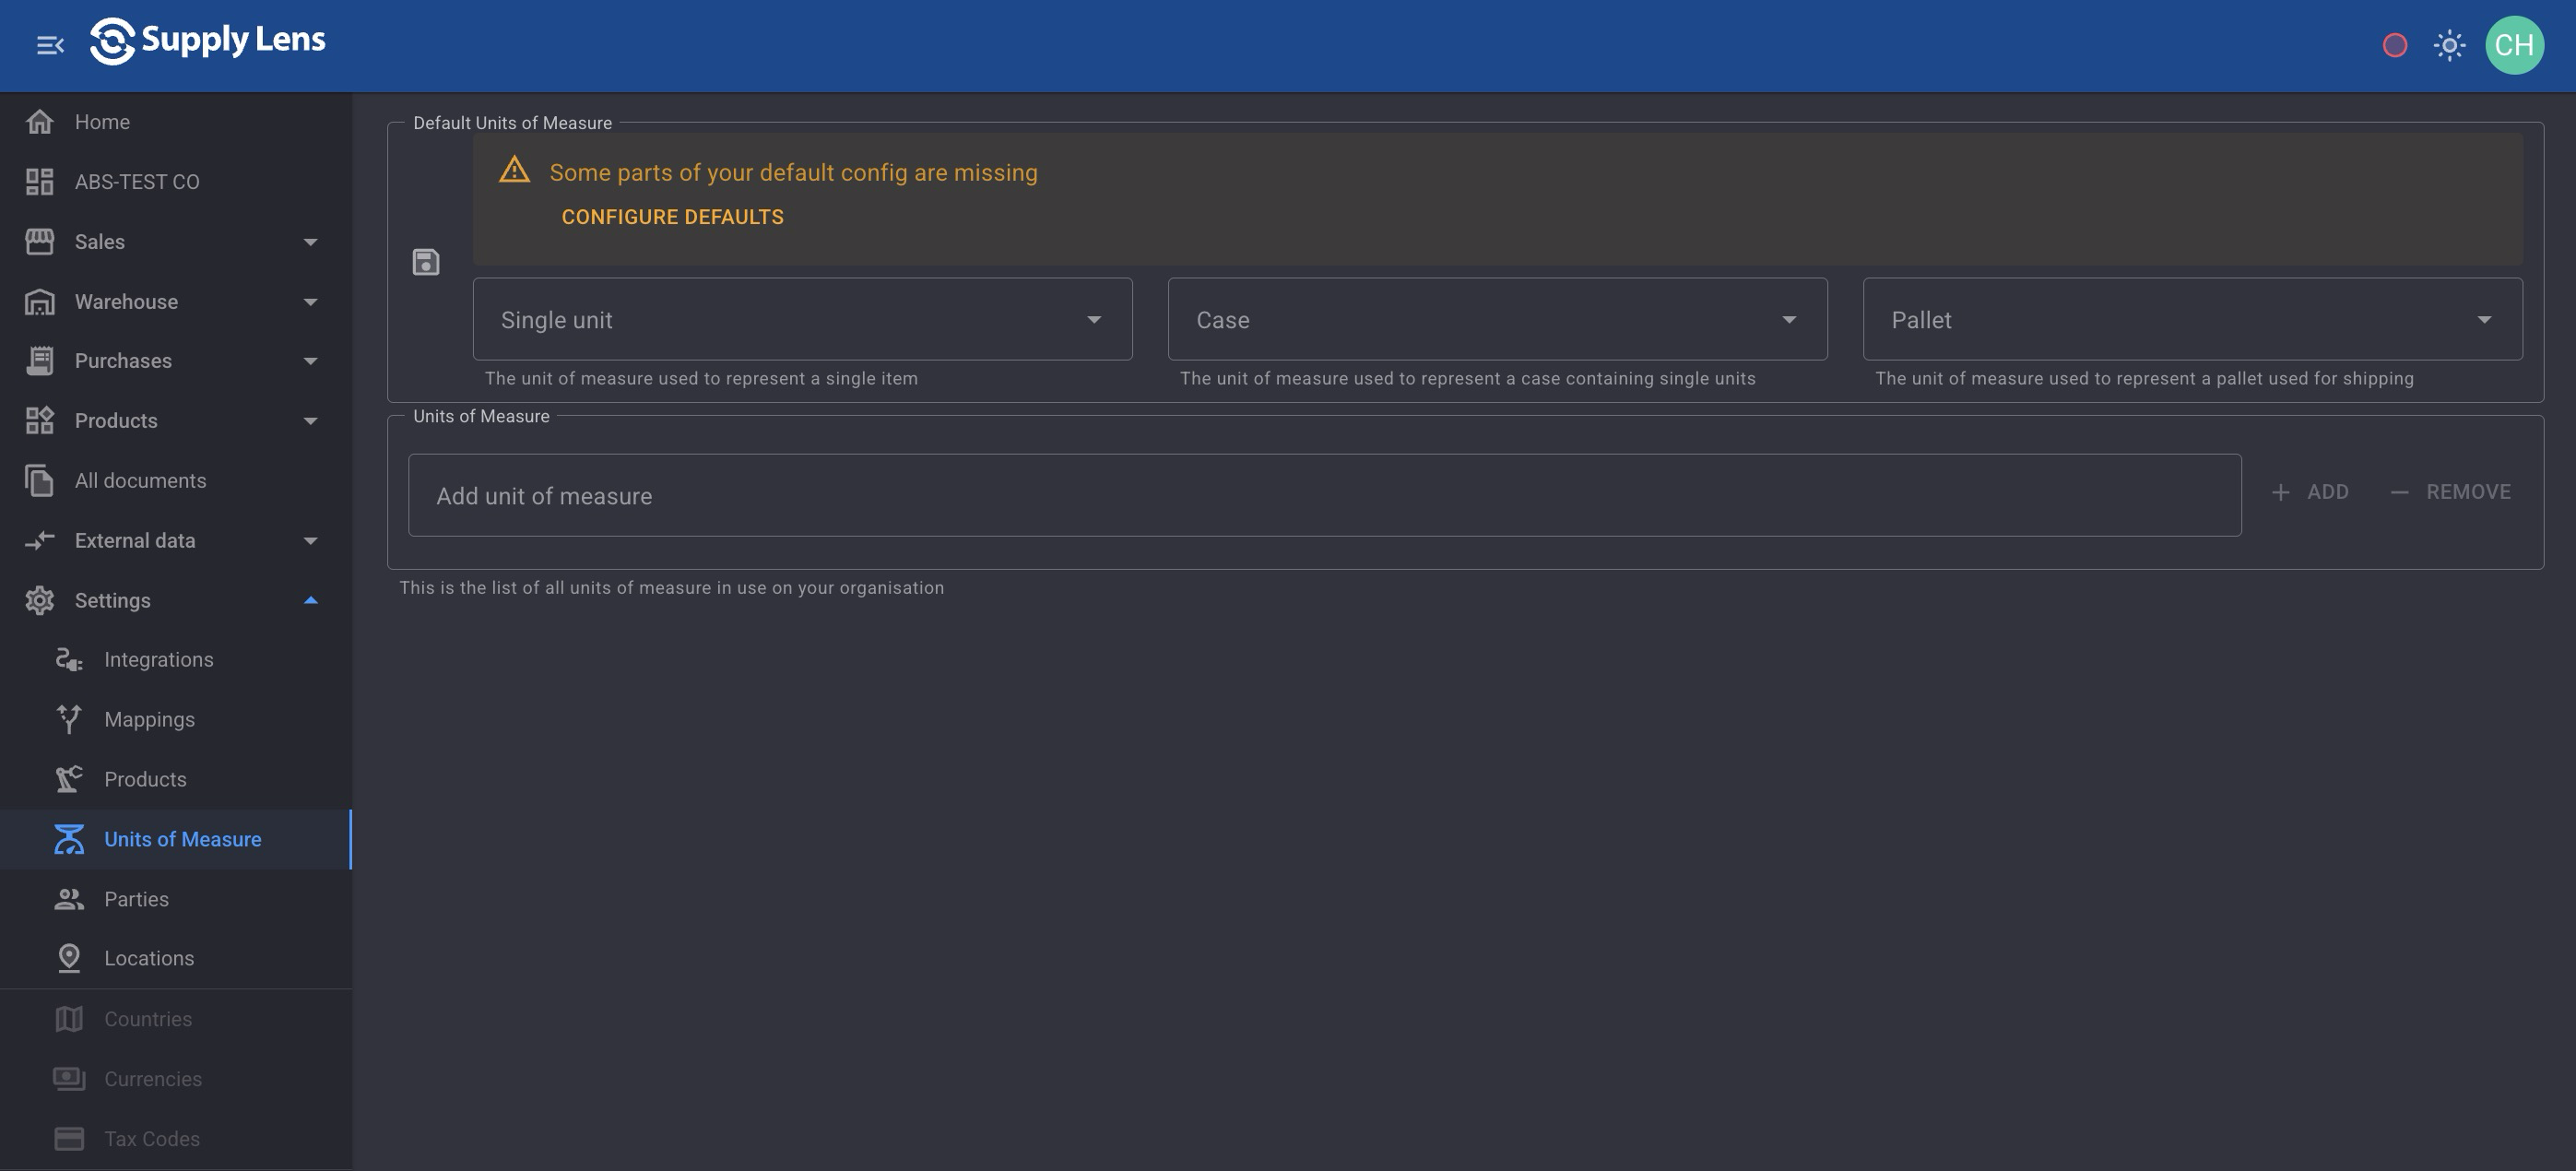Click the Locations pin icon

(69, 958)
